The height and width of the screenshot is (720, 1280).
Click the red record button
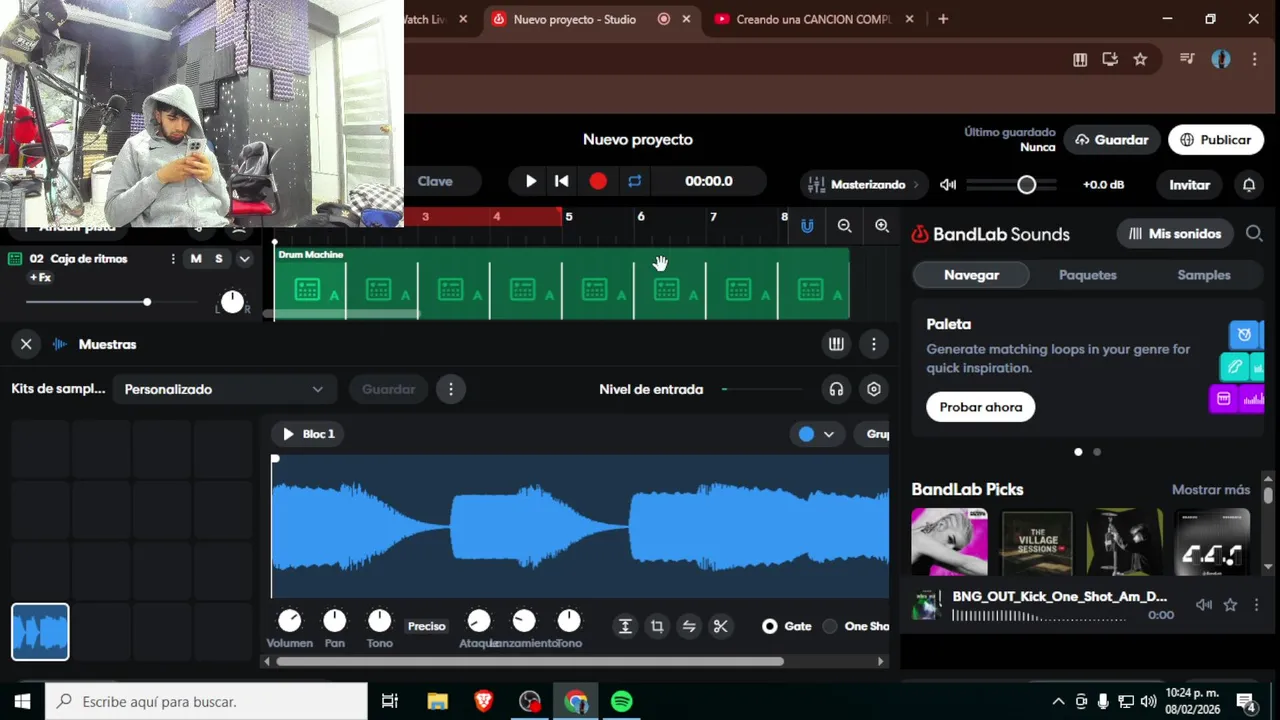click(x=598, y=181)
